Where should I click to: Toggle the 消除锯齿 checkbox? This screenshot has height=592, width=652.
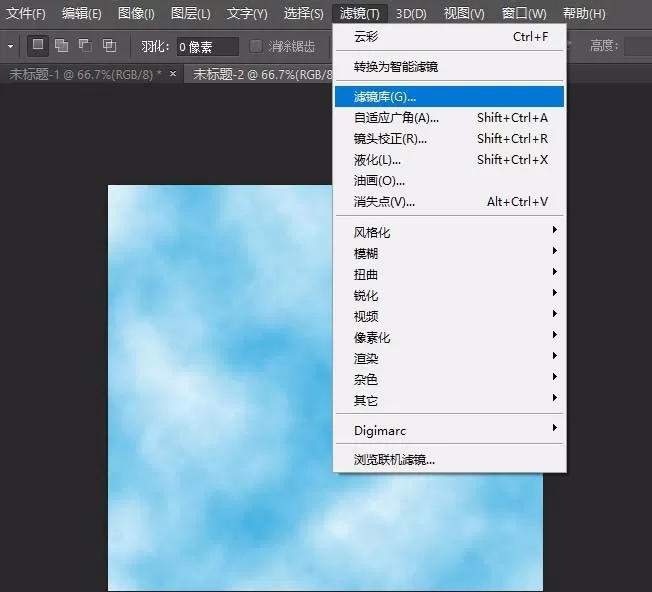pos(255,46)
